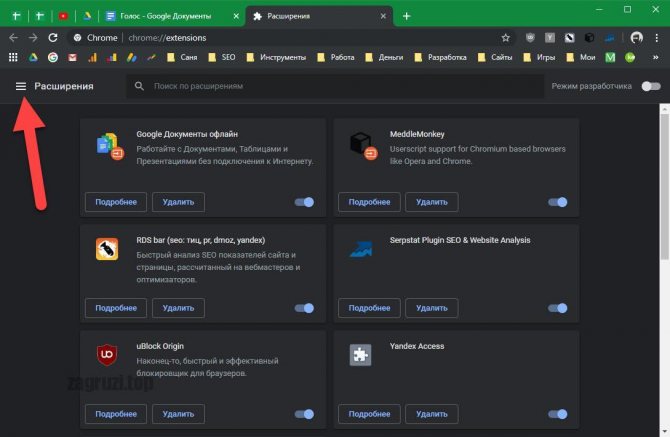Bookmark this page using the star icon

click(505, 38)
